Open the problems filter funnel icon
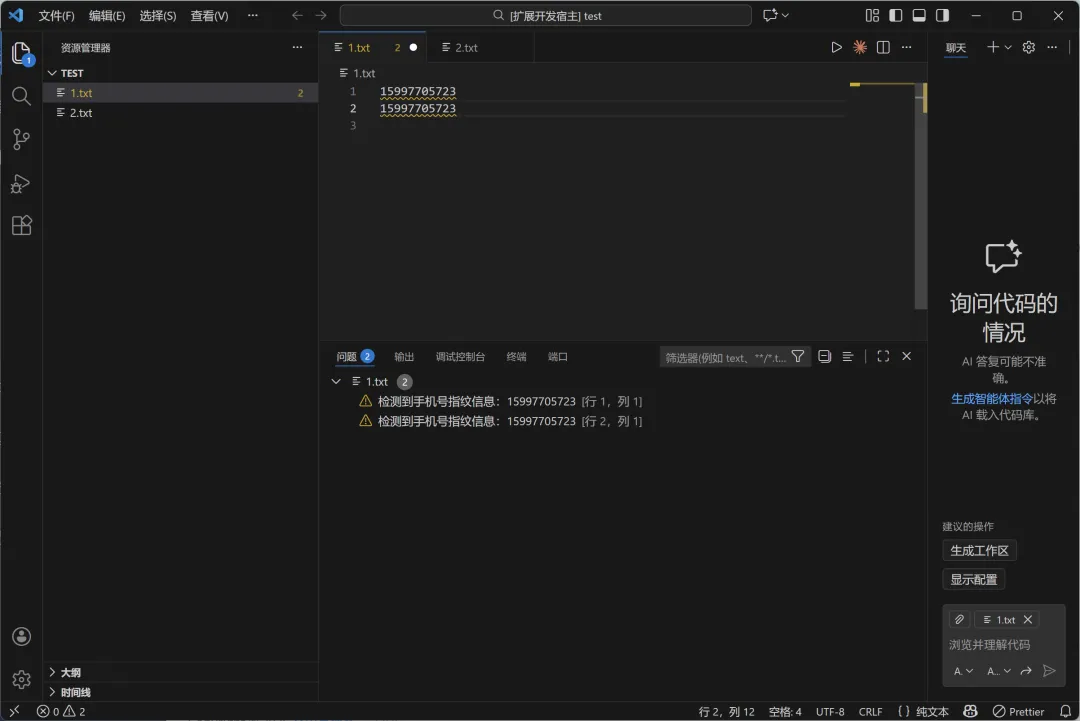Image resolution: width=1080 pixels, height=721 pixels. [798, 355]
